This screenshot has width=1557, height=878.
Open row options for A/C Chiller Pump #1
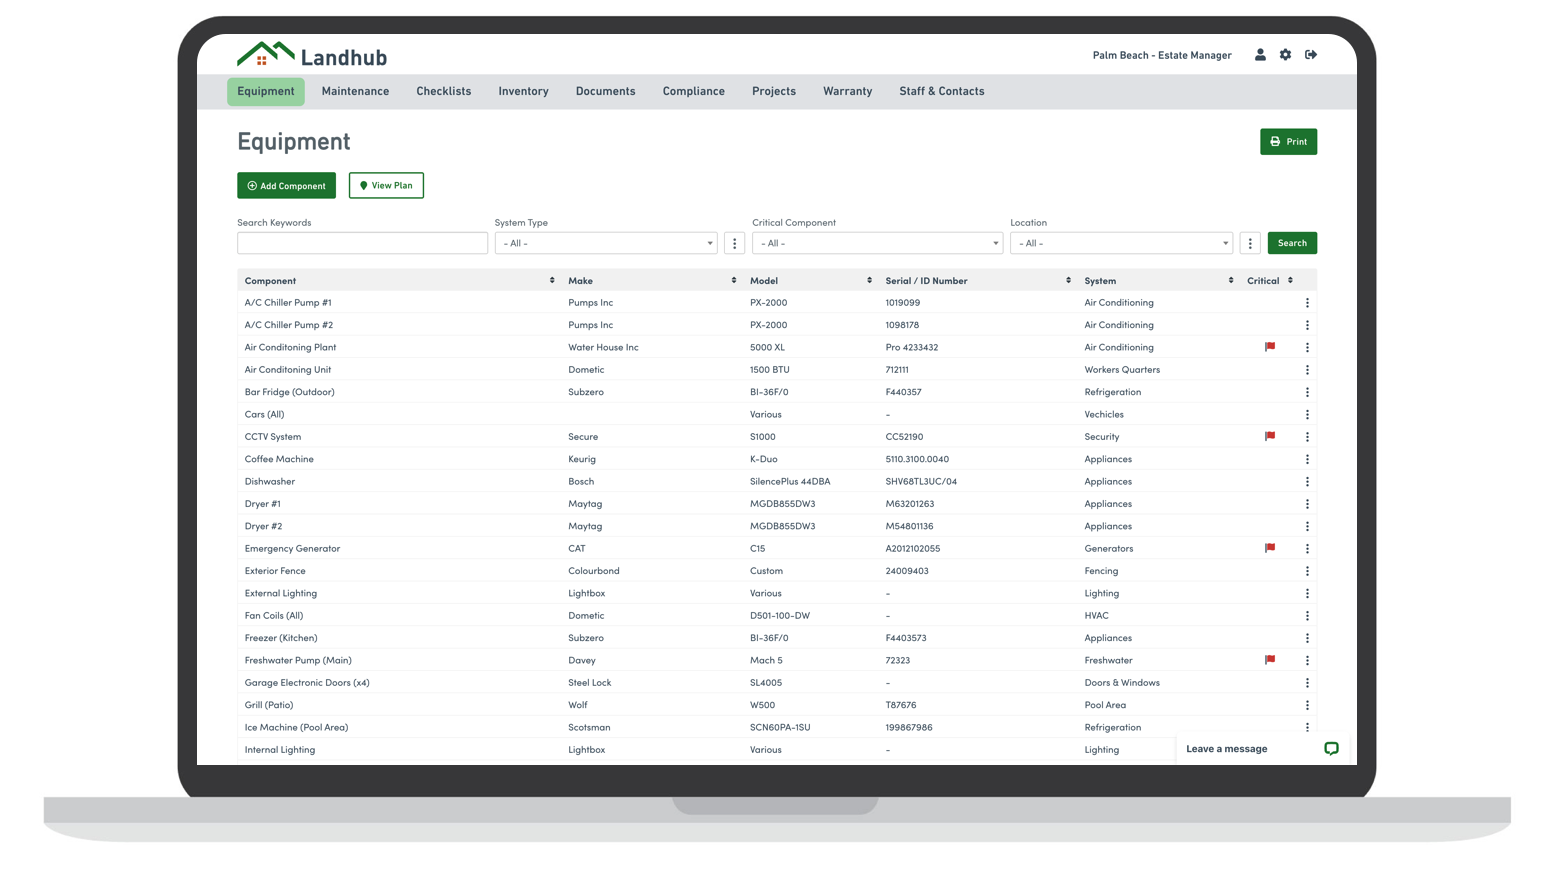tap(1307, 303)
